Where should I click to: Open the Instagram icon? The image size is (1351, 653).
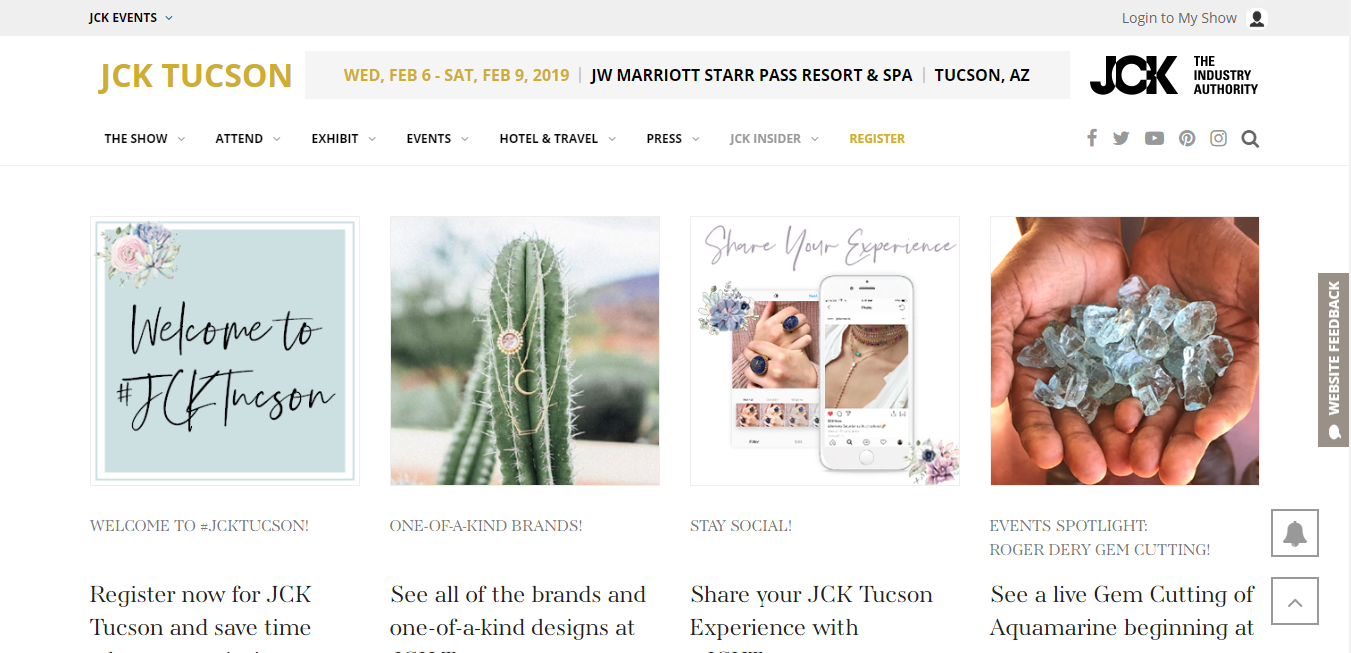(x=1218, y=138)
